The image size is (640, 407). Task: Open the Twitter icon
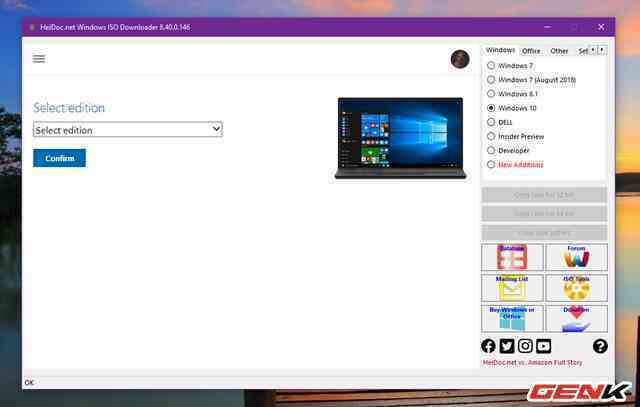pyautogui.click(x=507, y=346)
